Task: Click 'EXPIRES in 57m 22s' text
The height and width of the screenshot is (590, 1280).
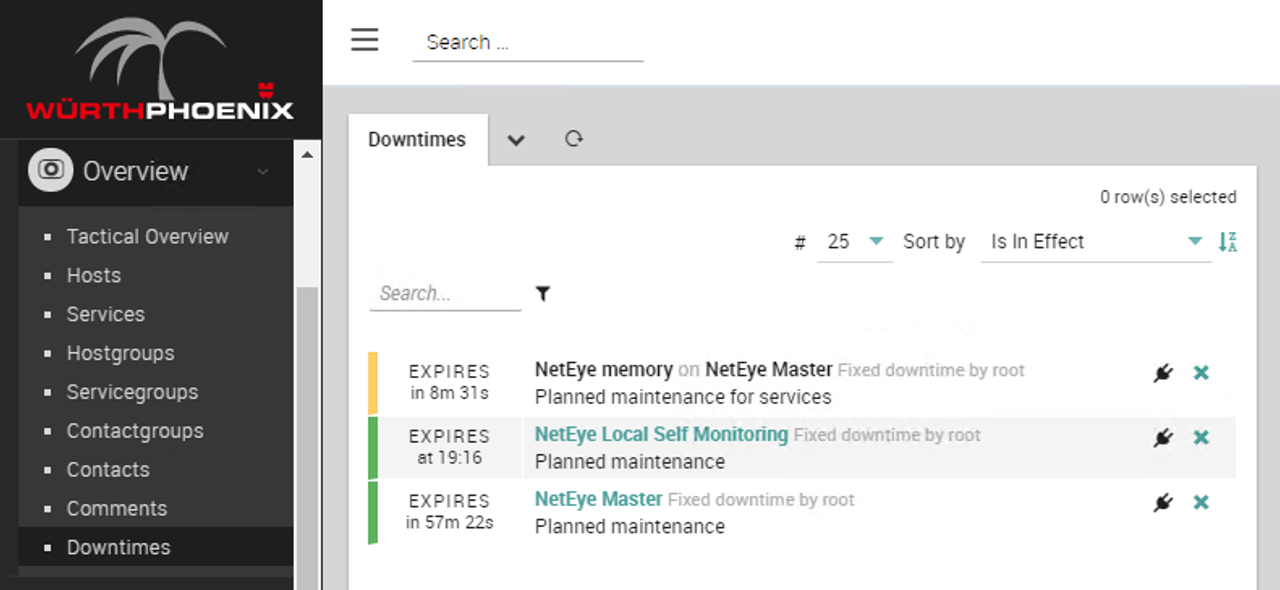Action: [x=449, y=512]
